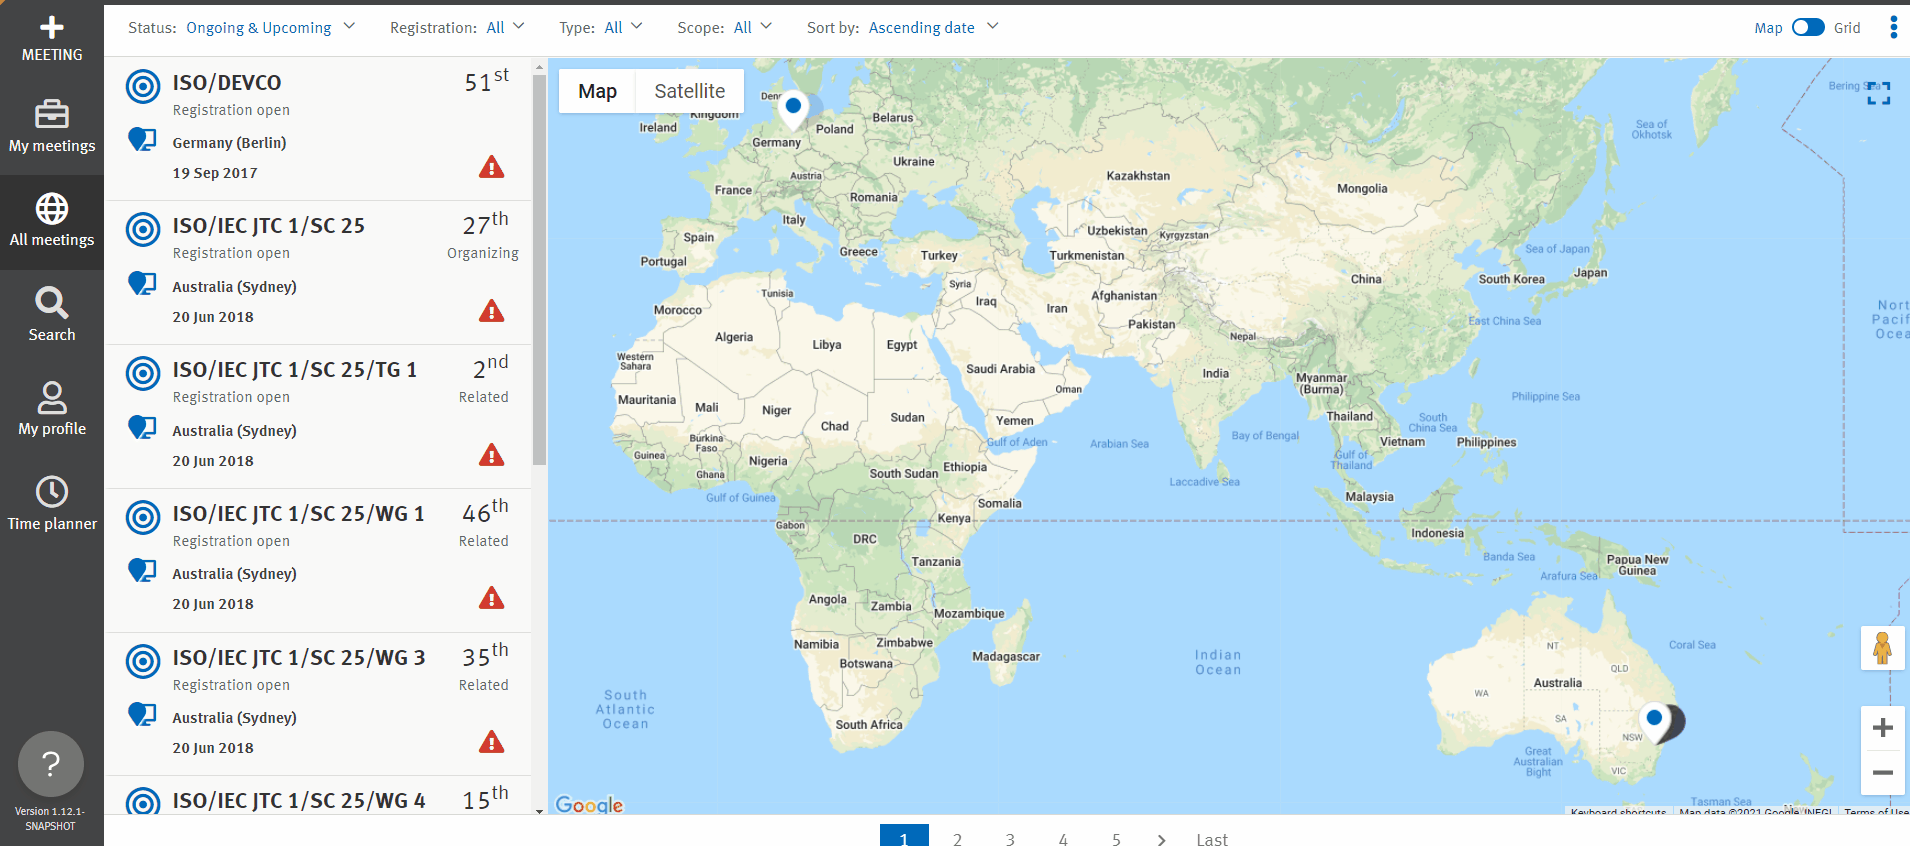The width and height of the screenshot is (1910, 846).
Task: Click the ISO/DEVCO warning triangle icon
Action: click(491, 167)
